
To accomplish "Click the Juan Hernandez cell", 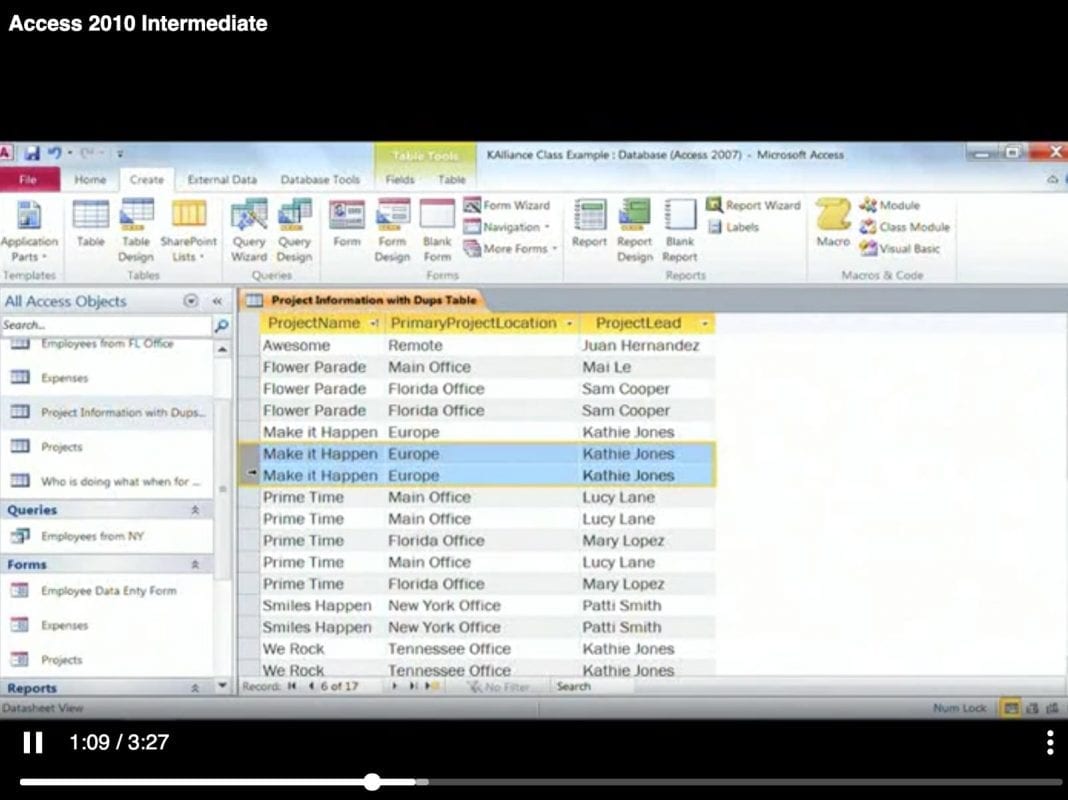I will [646, 346].
